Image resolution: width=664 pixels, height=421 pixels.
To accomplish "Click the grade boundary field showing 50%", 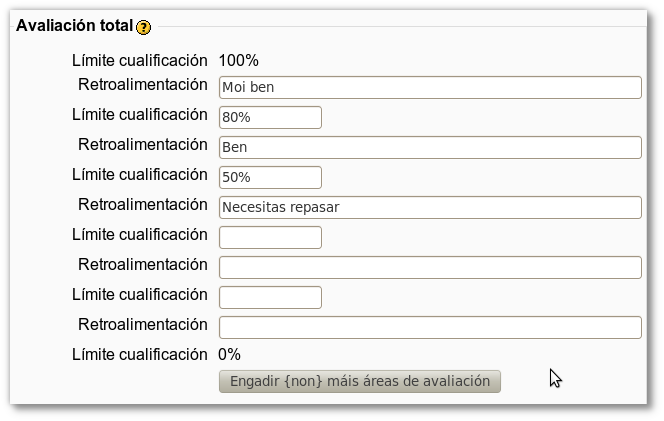I will tap(270, 177).
